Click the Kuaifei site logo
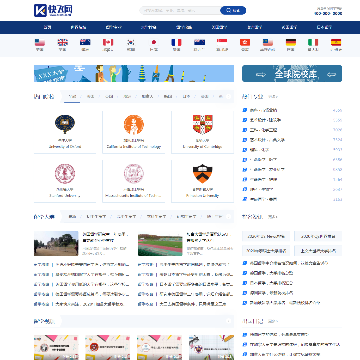This screenshot has width=360, height=360. click(x=53, y=10)
